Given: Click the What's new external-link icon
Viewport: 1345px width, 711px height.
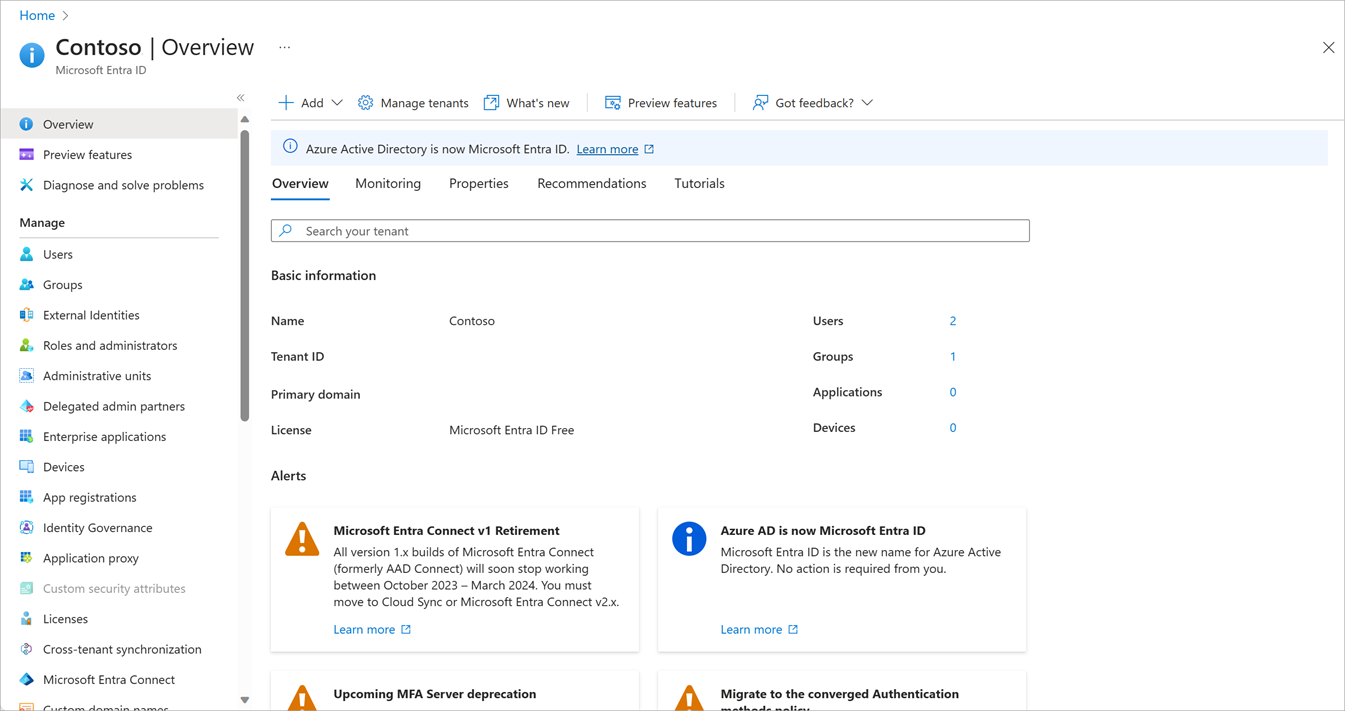Looking at the screenshot, I should tap(491, 103).
